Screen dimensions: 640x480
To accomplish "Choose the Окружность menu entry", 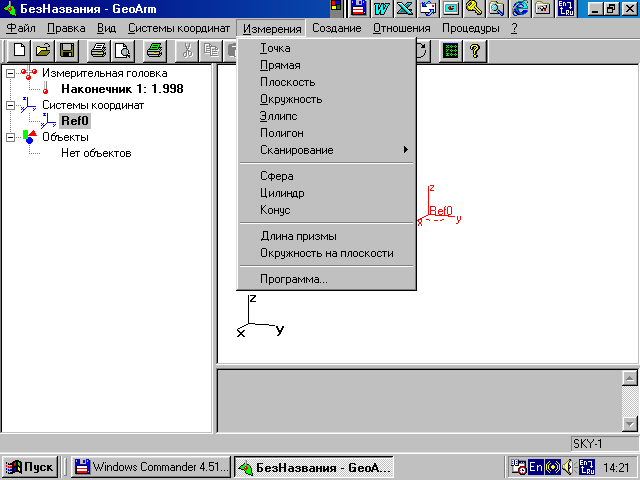I will (x=326, y=99).
